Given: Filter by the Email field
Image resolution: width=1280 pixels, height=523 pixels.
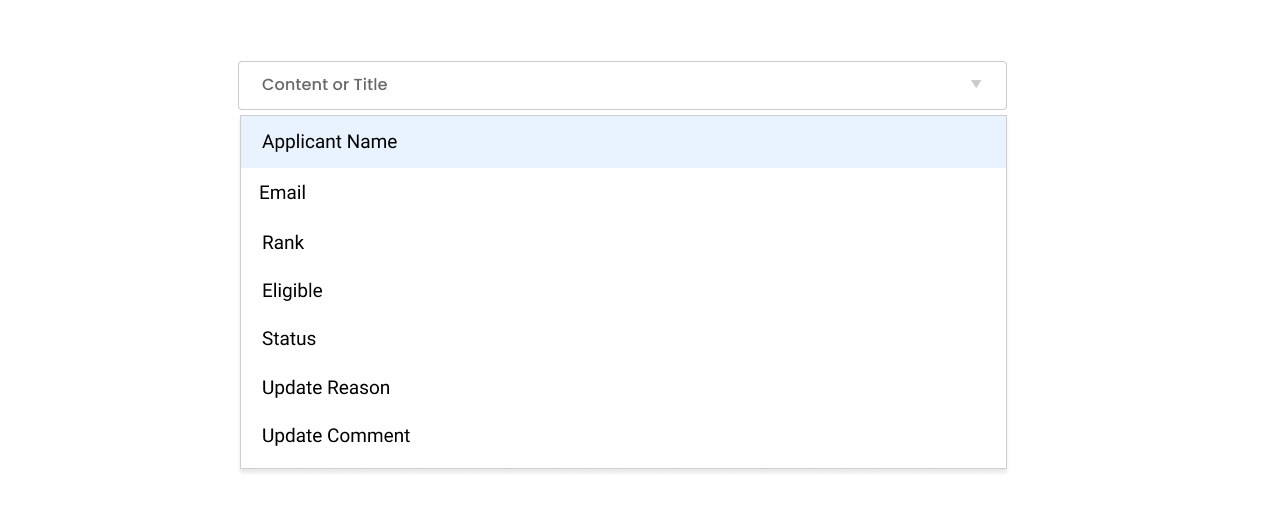Looking at the screenshot, I should (283, 193).
